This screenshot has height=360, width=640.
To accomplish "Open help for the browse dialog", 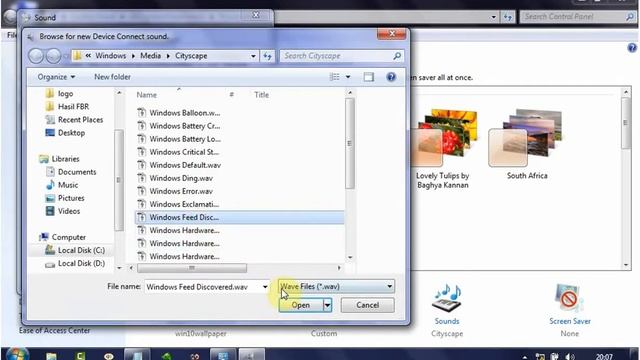I will click(391, 77).
